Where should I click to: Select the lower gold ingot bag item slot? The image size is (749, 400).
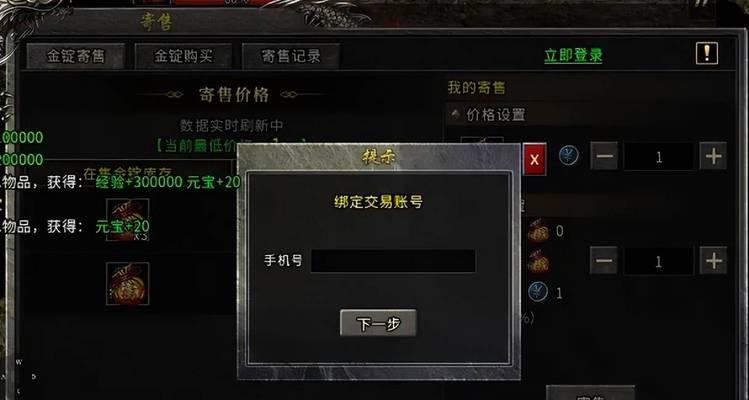point(128,283)
